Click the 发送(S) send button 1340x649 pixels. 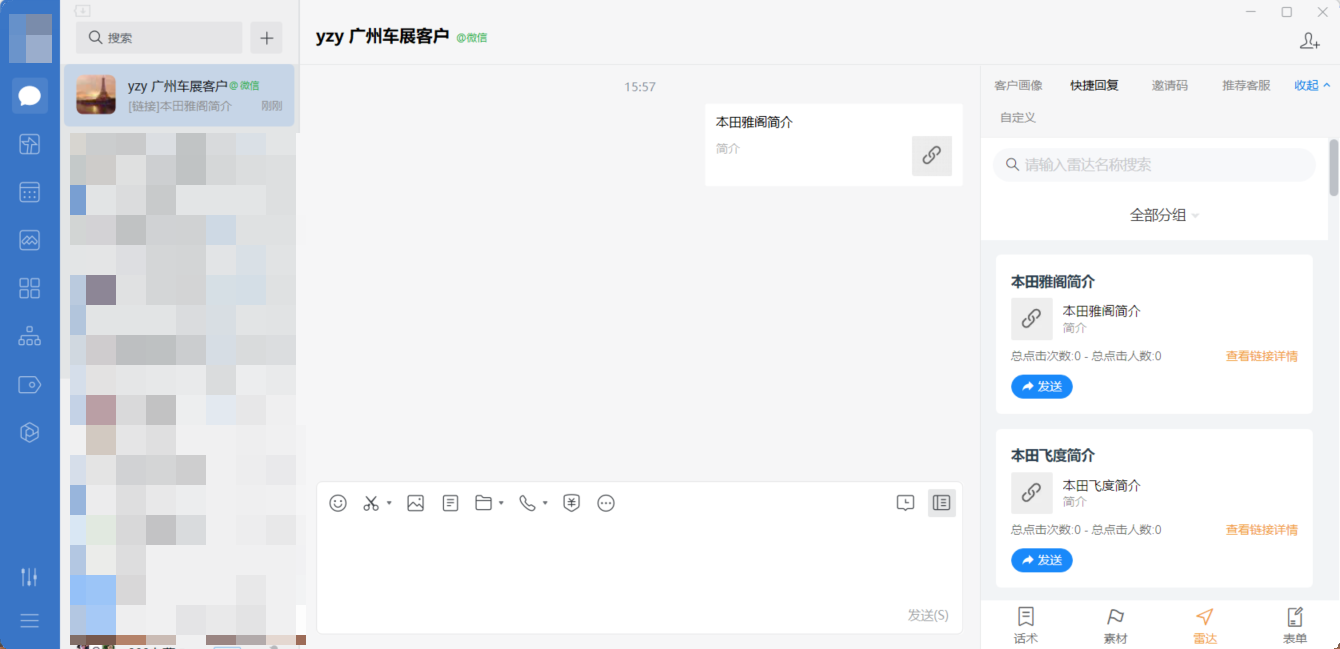[928, 615]
